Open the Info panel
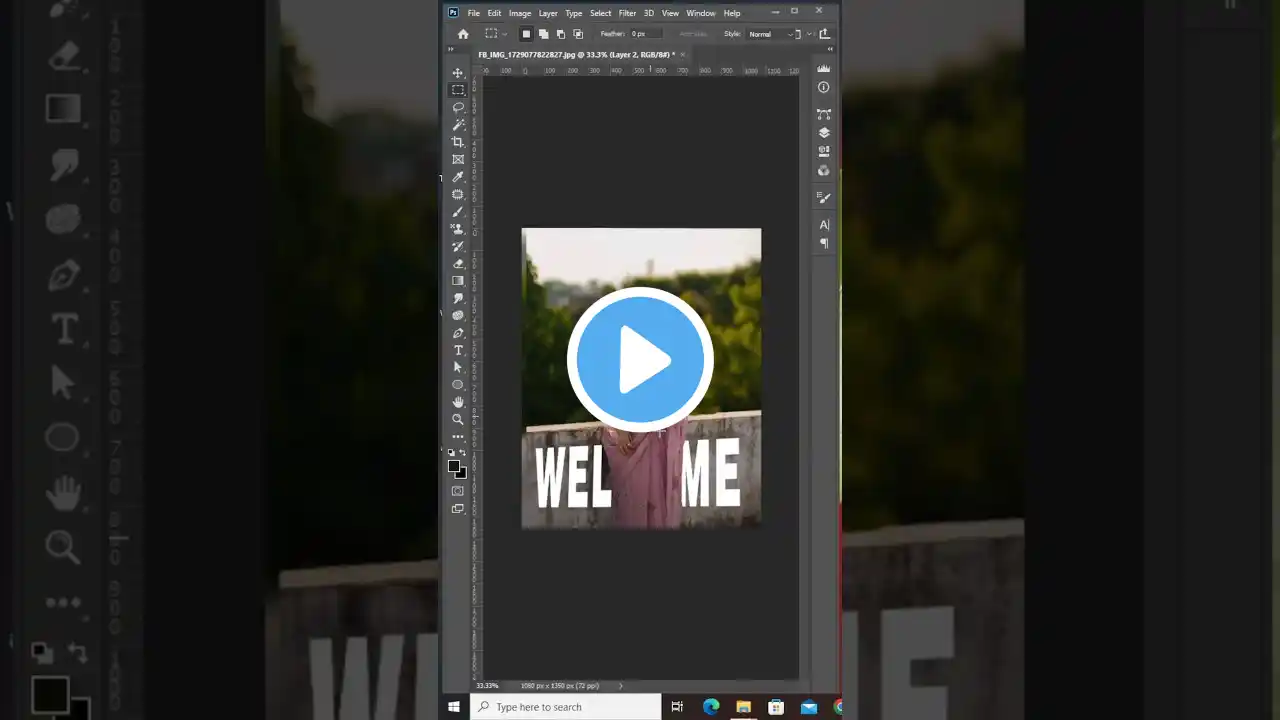 tap(824, 87)
